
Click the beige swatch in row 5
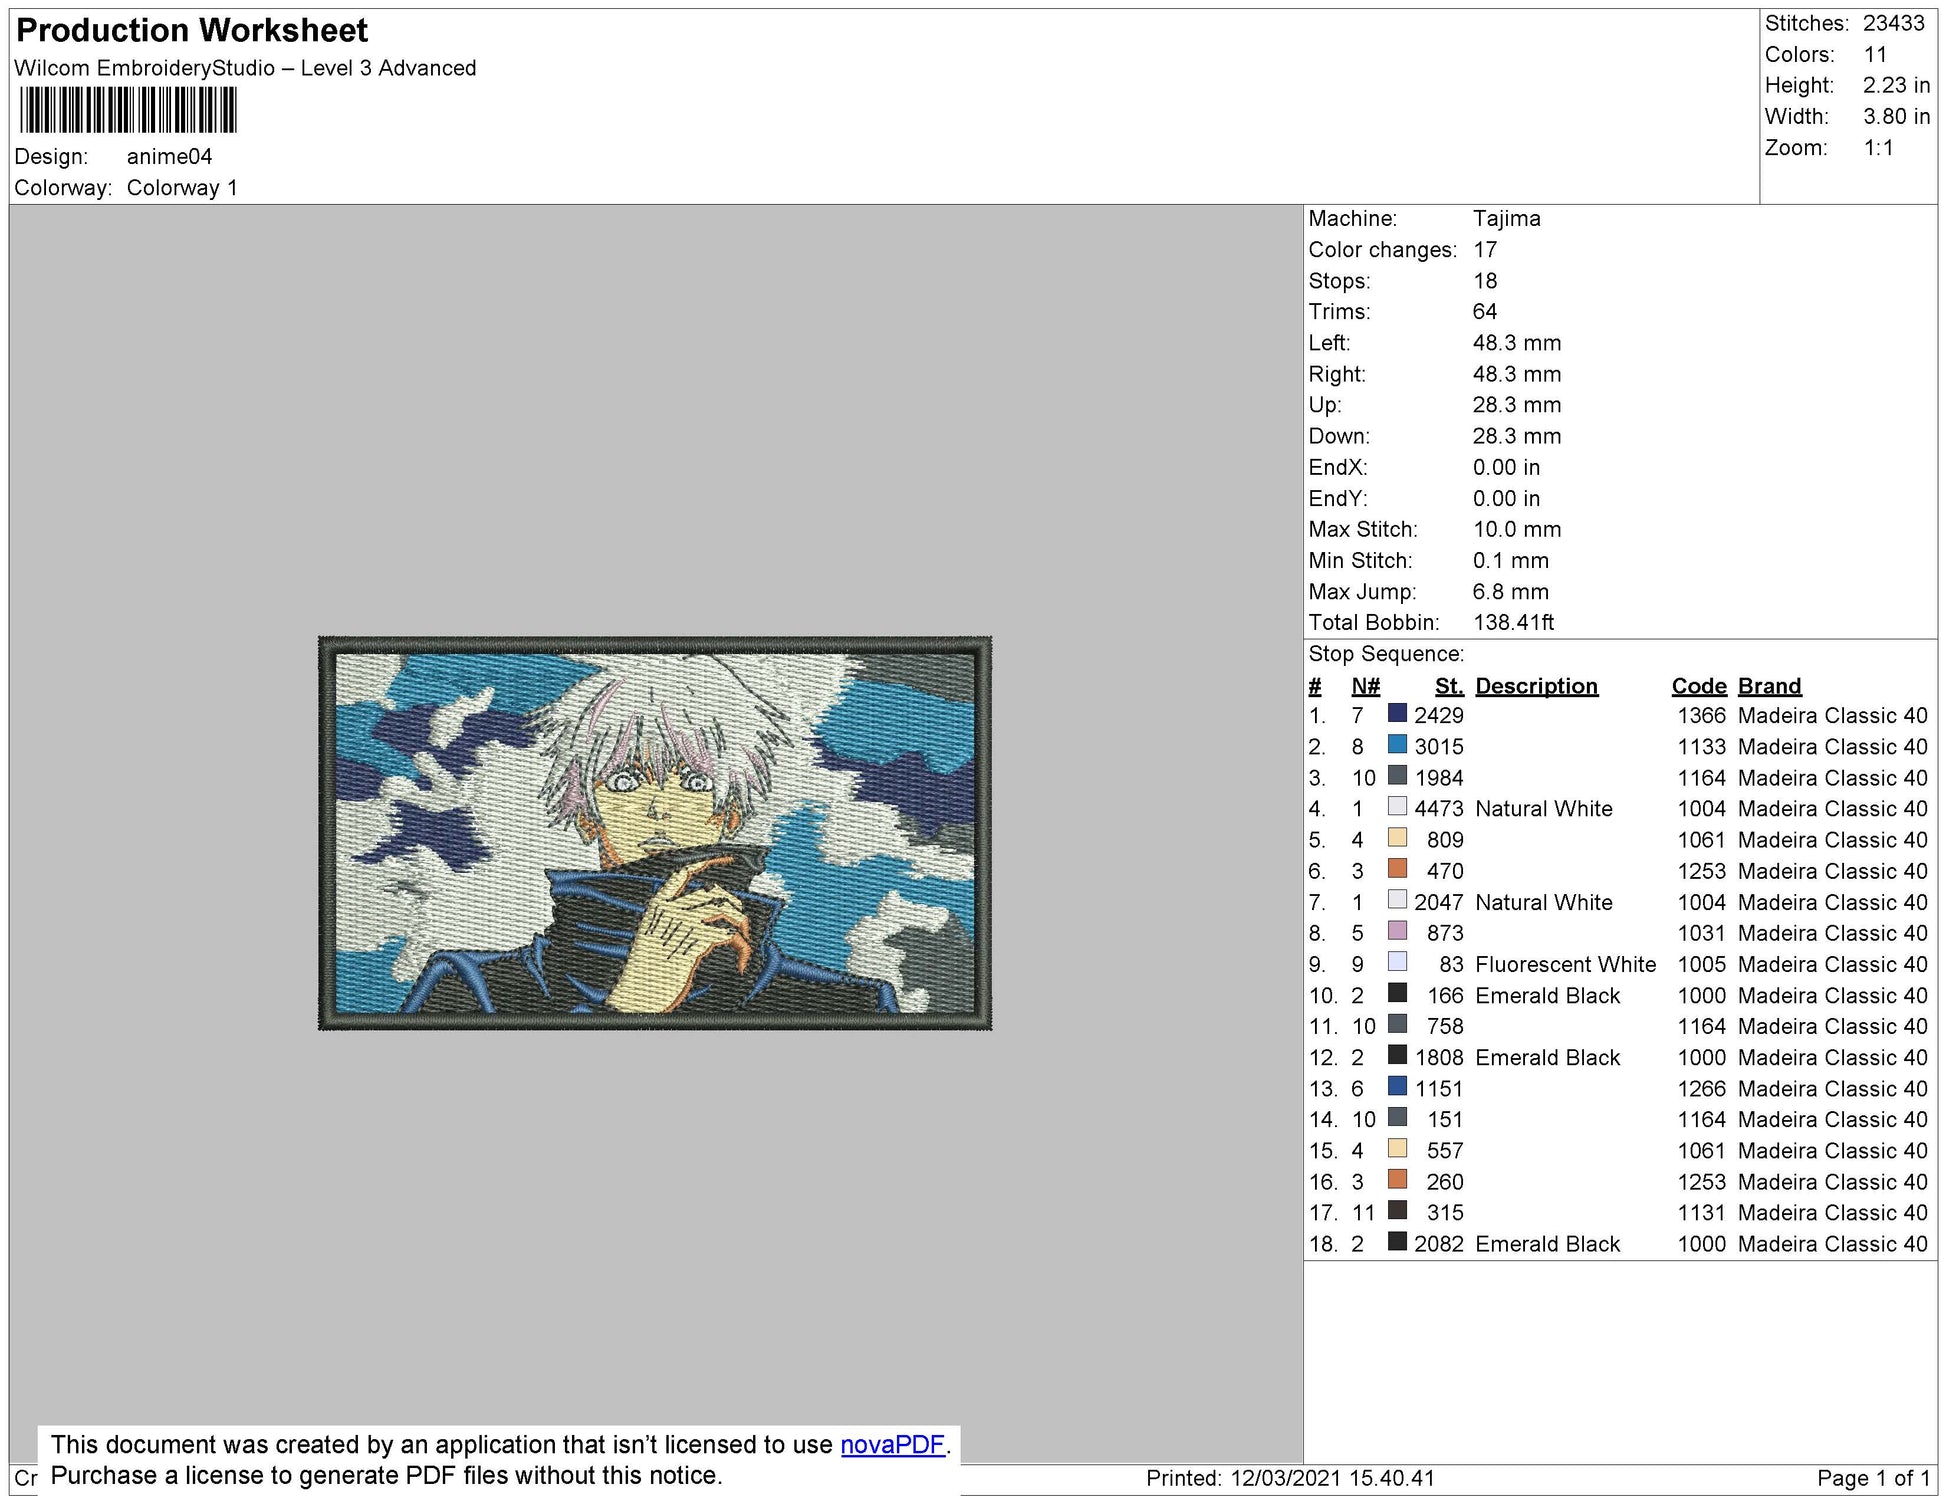(1397, 838)
